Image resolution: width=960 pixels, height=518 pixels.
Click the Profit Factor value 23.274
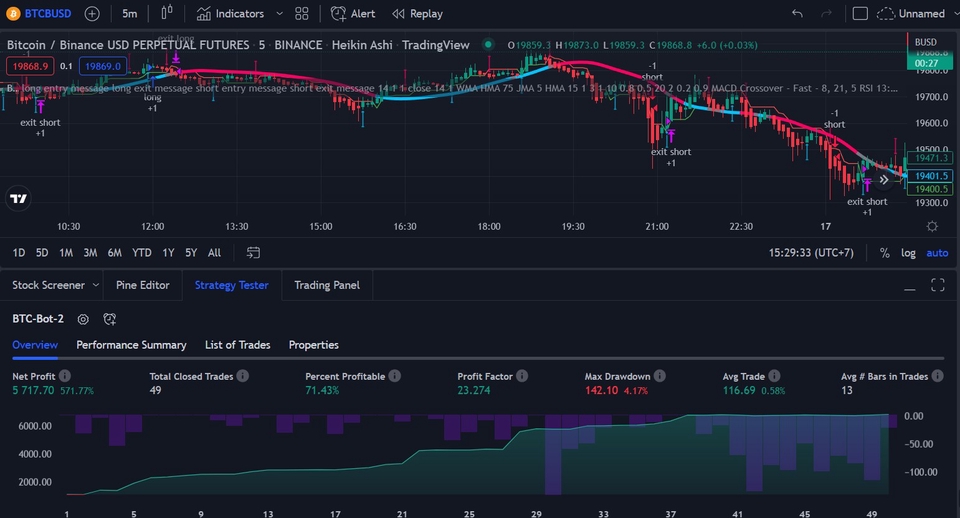pos(474,391)
